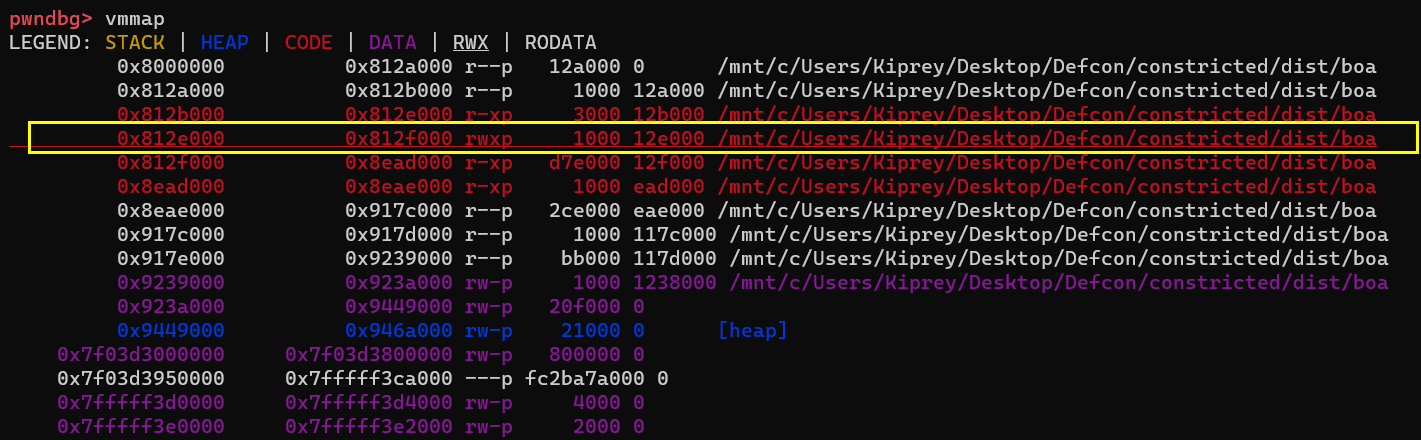Click the vmmap command text
This screenshot has height=440, width=1421.
[x=134, y=18]
